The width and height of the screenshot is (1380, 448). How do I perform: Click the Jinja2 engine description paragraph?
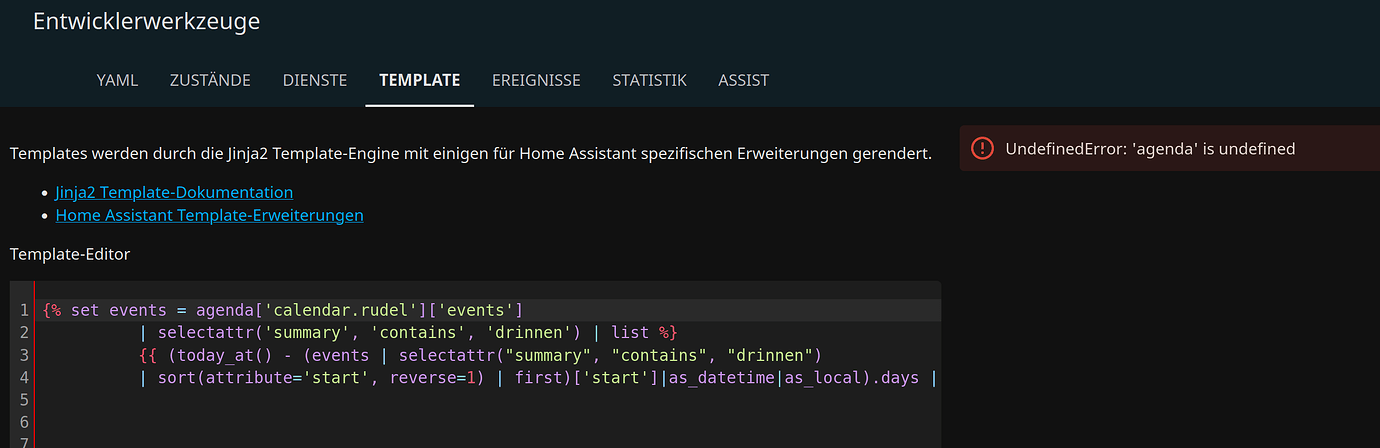pyautogui.click(x=471, y=154)
